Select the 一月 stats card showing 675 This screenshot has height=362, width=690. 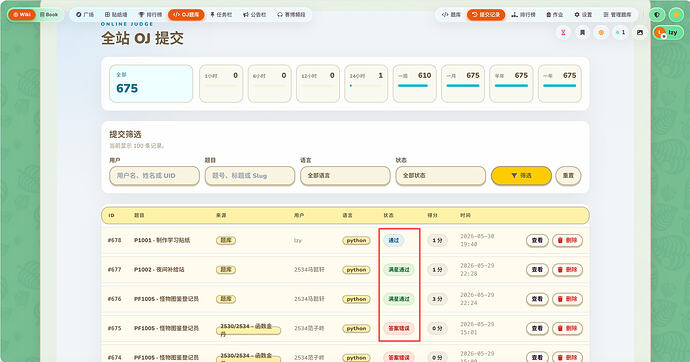pos(463,84)
